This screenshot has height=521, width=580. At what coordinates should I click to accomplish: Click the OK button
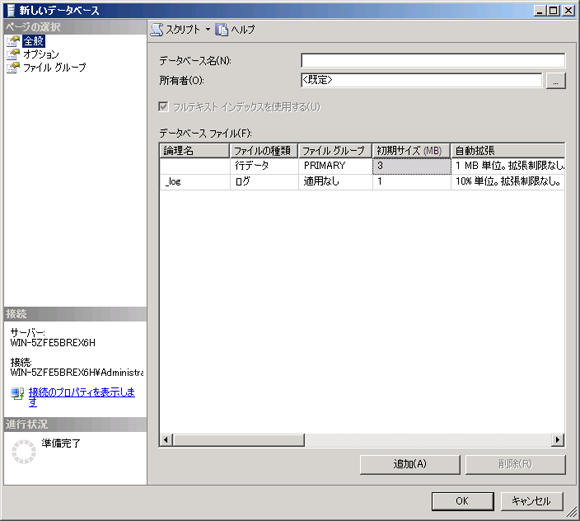coord(462,501)
